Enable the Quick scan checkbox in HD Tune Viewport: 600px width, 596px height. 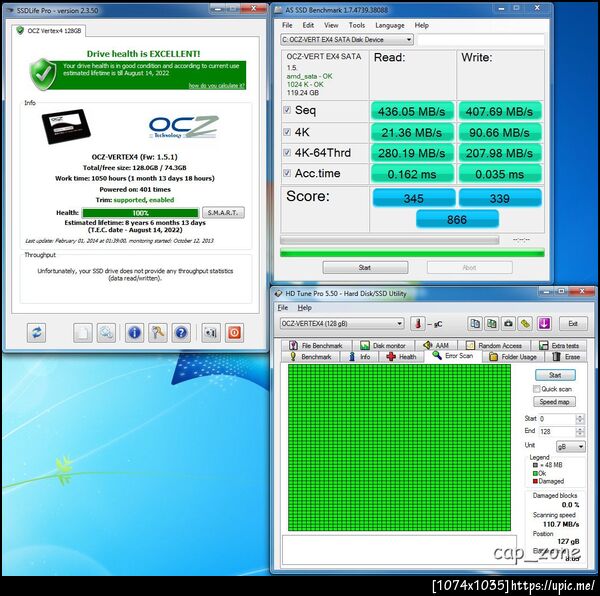click(536, 389)
